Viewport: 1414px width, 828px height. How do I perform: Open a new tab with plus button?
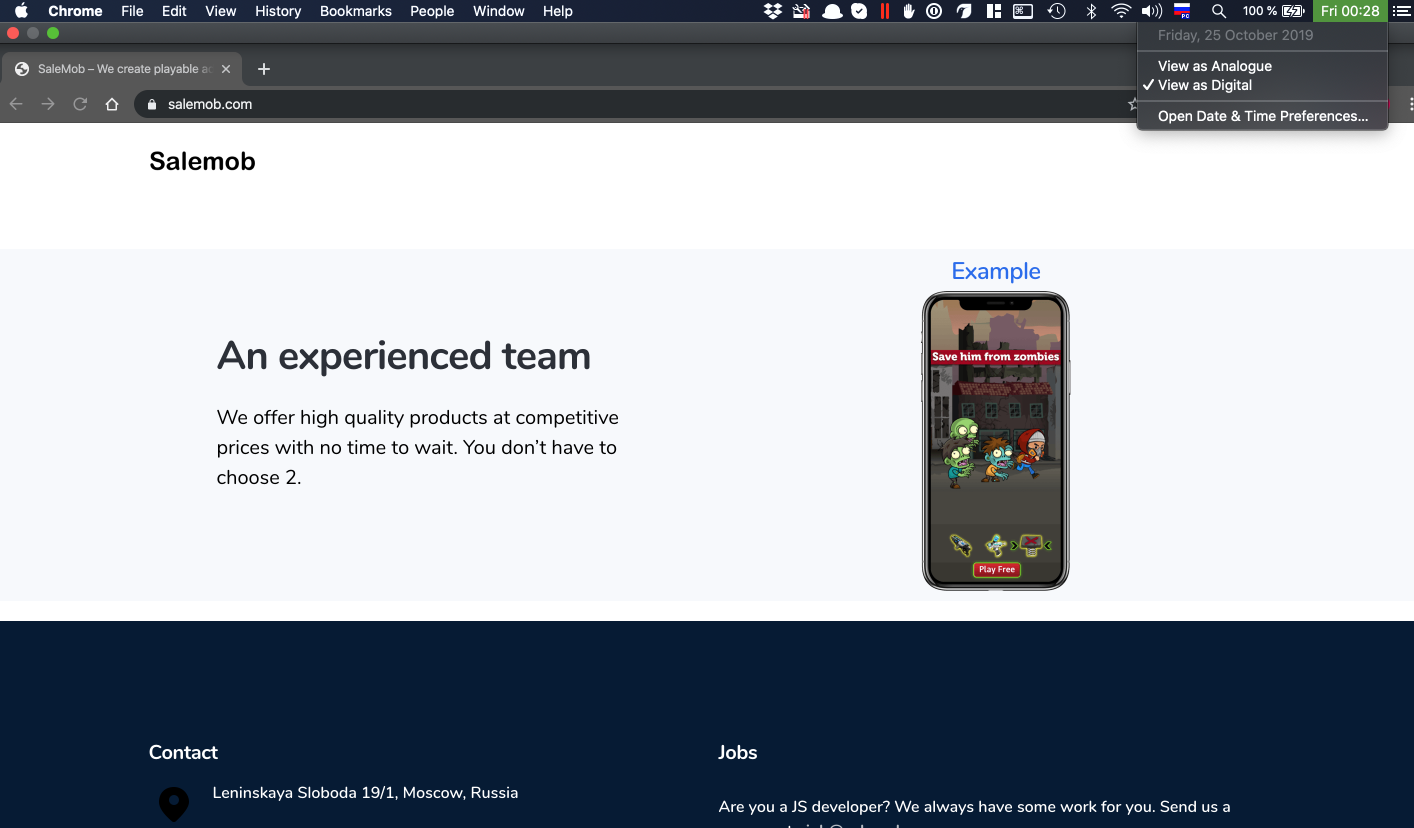coord(264,69)
